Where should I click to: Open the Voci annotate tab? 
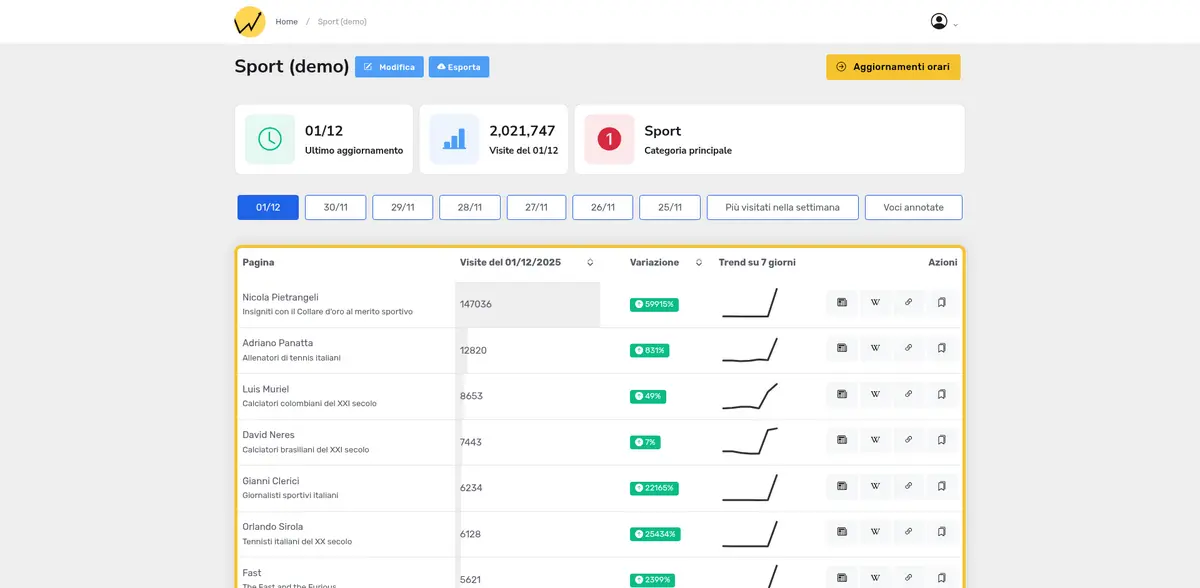click(913, 207)
